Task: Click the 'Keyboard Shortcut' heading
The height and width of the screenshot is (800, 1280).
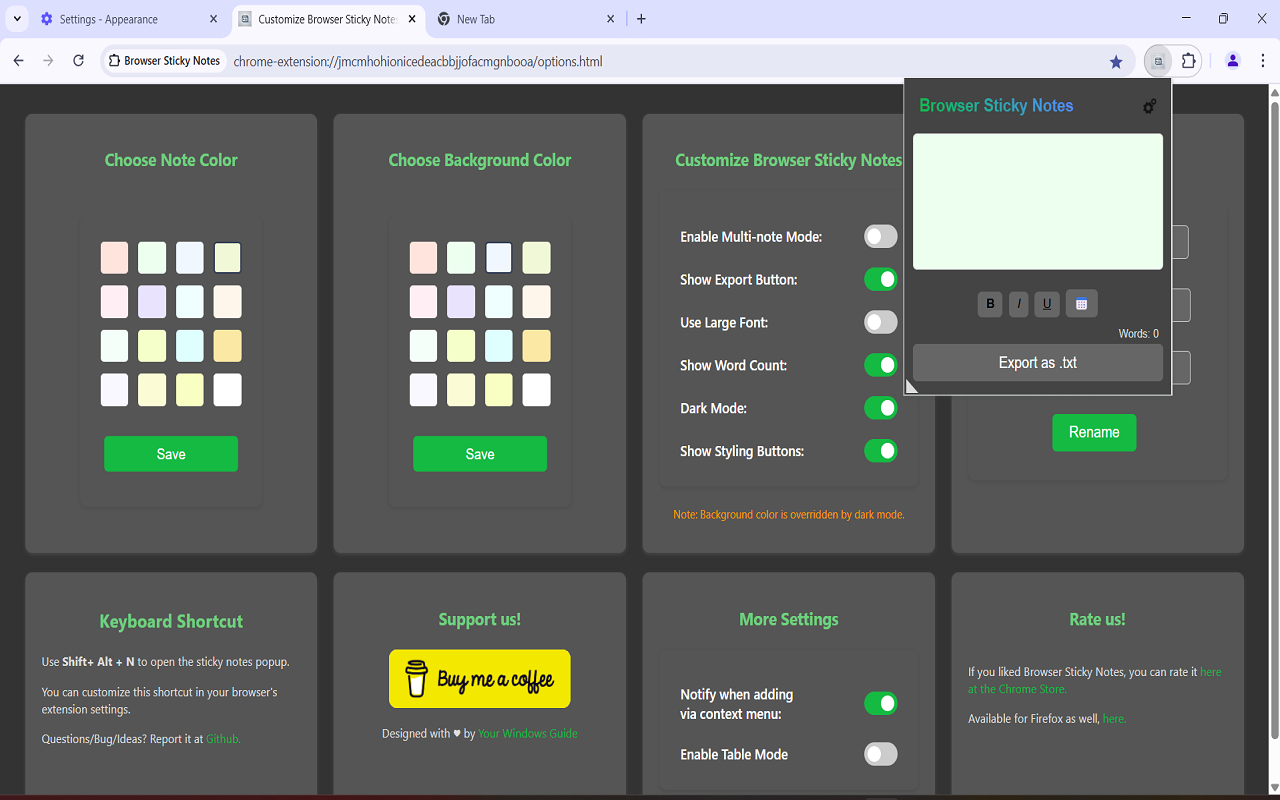Action: click(x=171, y=622)
